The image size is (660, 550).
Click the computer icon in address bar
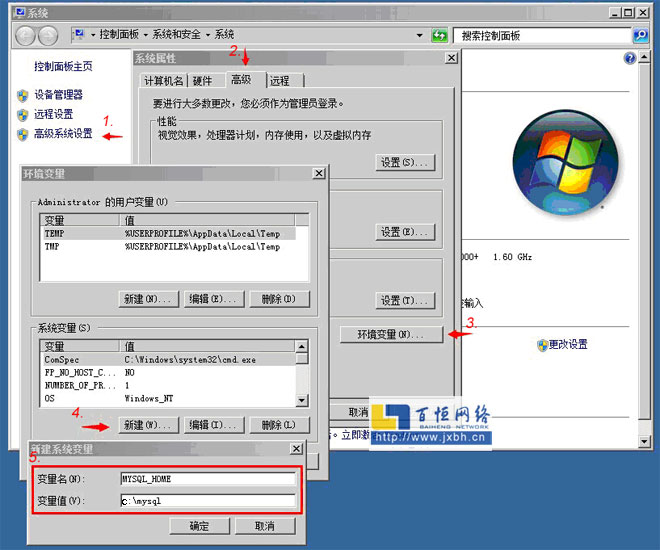[x=79, y=35]
